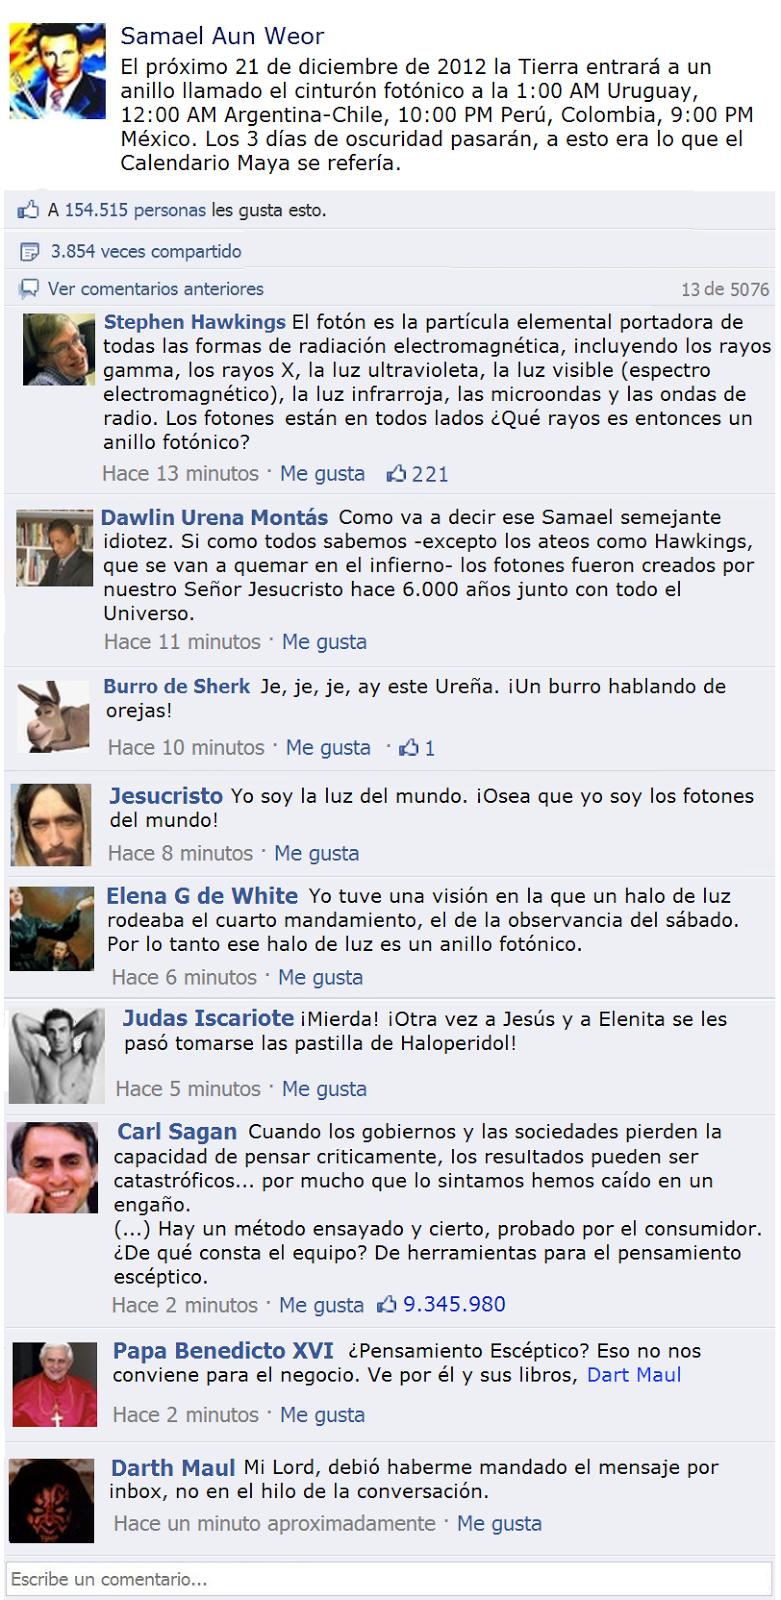Expand Ver comentarios anteriores
The height and width of the screenshot is (1600, 781).
click(156, 289)
